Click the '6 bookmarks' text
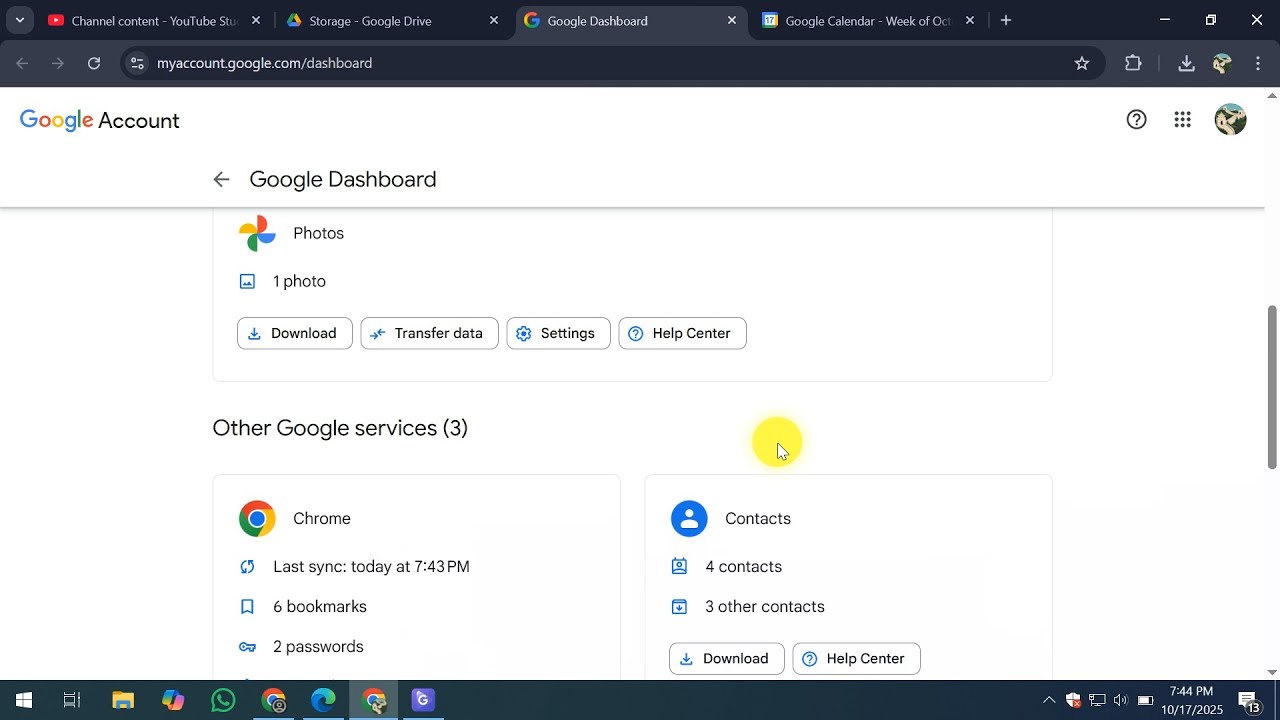 pos(320,607)
